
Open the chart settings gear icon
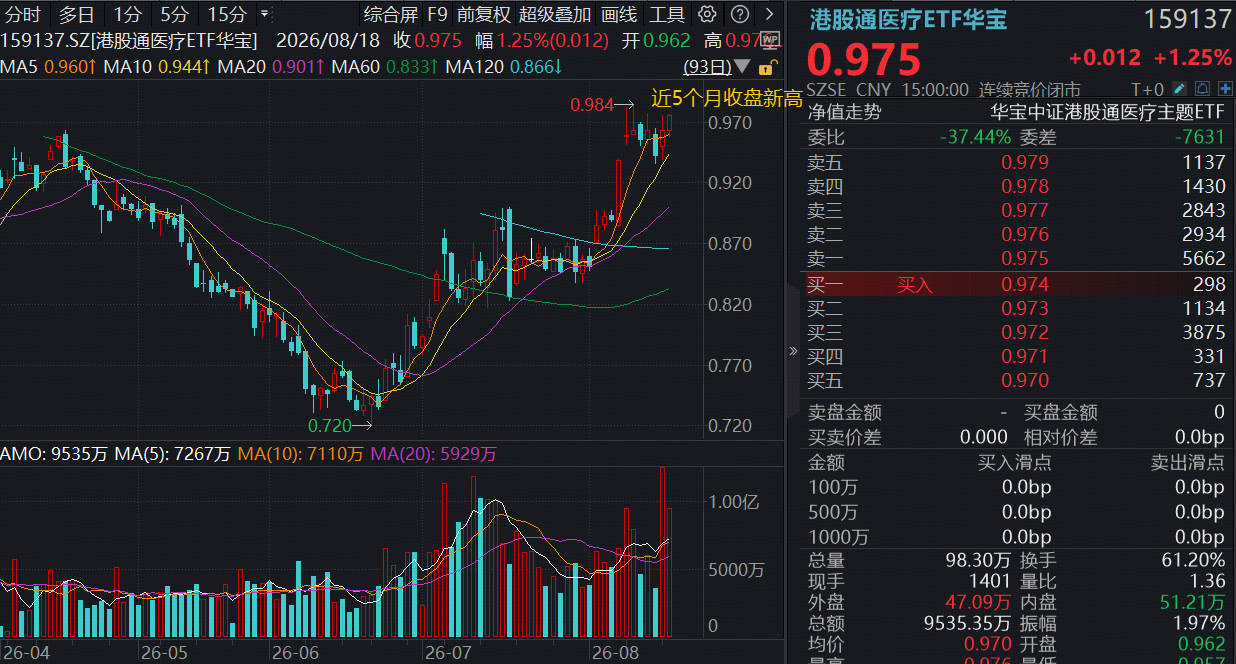[x=707, y=15]
